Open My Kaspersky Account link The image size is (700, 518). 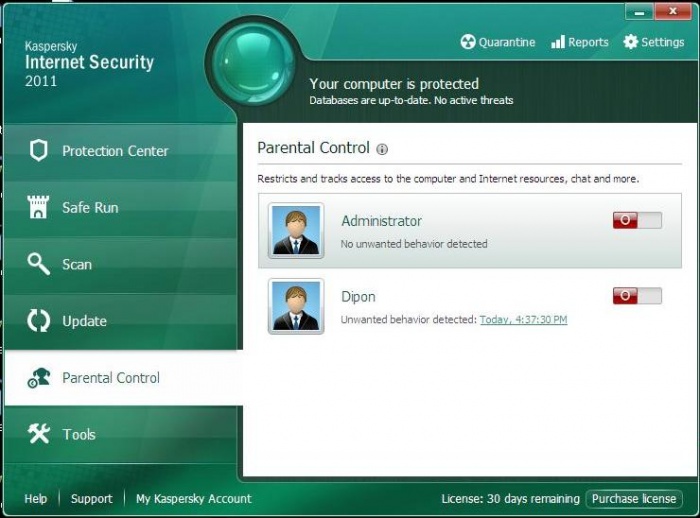point(194,498)
